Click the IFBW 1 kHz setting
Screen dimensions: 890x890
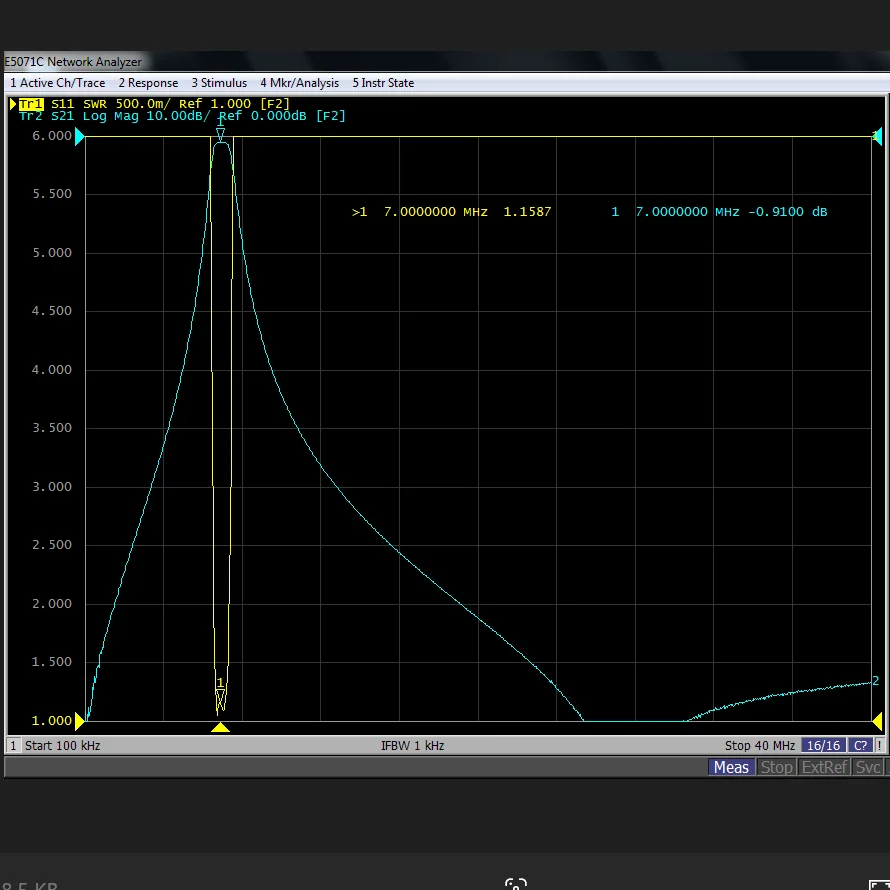pyautogui.click(x=412, y=746)
